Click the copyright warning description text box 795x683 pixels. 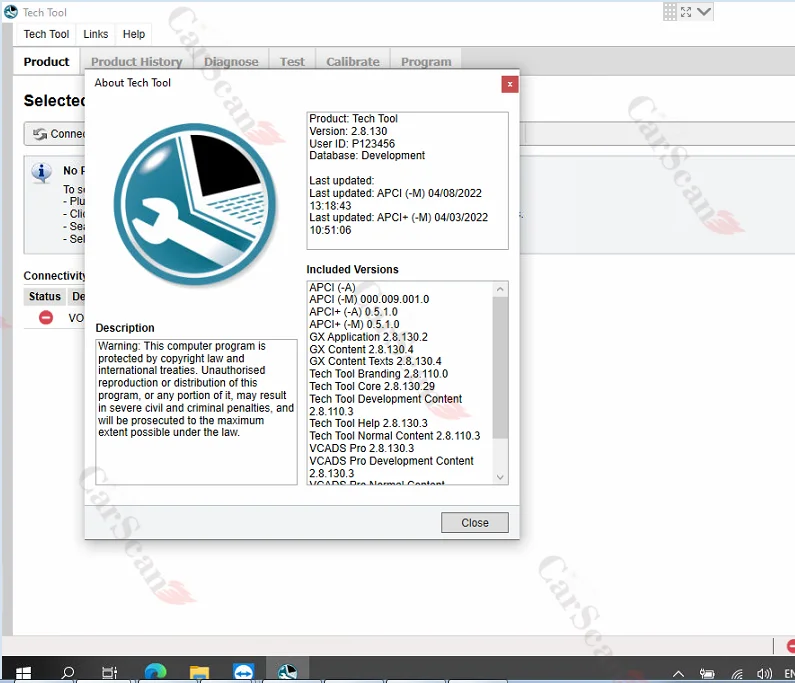(196, 412)
